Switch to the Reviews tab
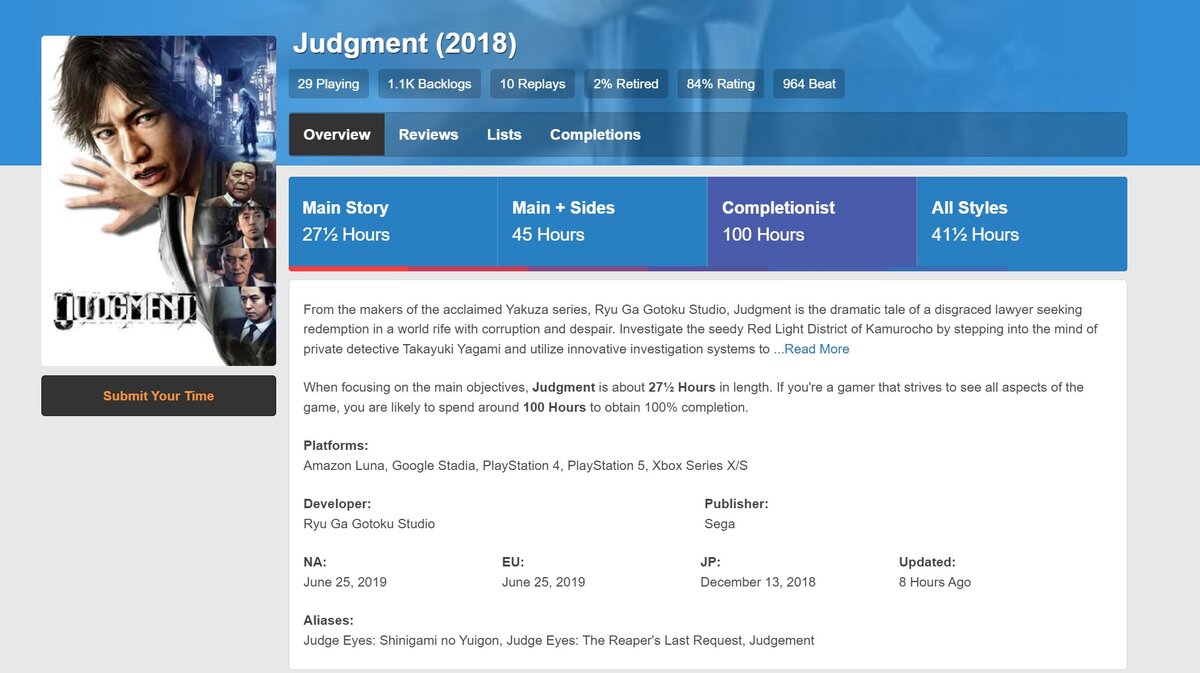Image resolution: width=1200 pixels, height=673 pixels. (x=428, y=134)
